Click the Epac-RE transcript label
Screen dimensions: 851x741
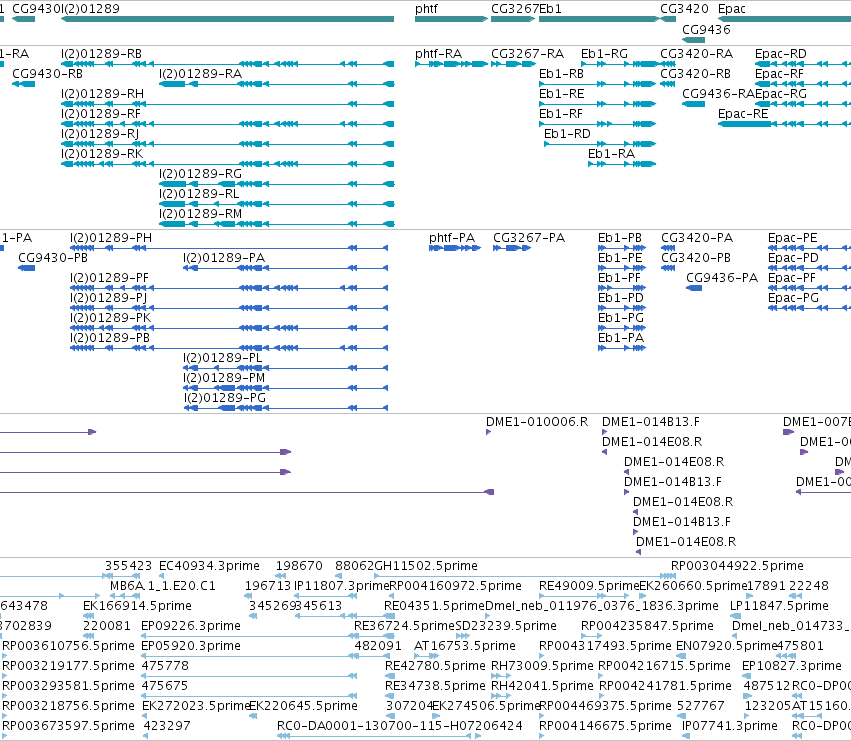(x=743, y=114)
